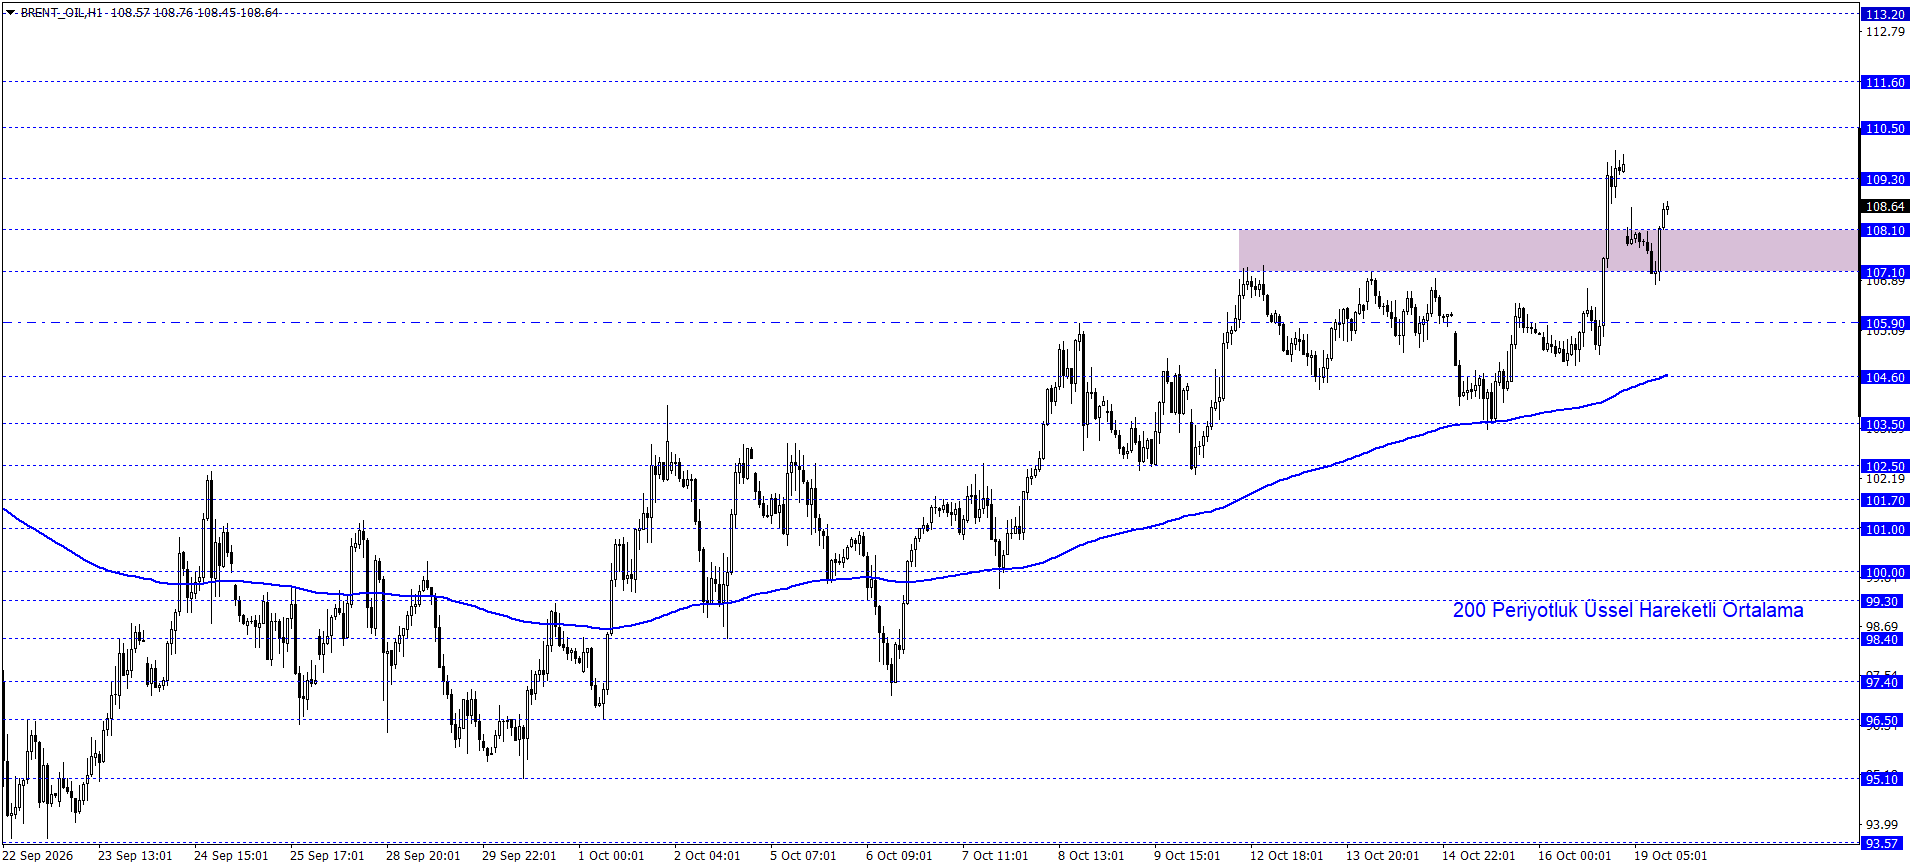Click the '6 Oct 09:01' time axis label
Image resolution: width=1916 pixels, height=868 pixels.
[899, 855]
